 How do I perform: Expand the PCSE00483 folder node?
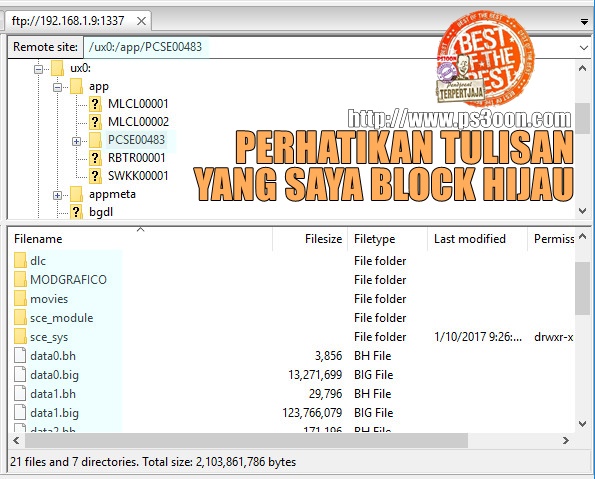[76, 141]
